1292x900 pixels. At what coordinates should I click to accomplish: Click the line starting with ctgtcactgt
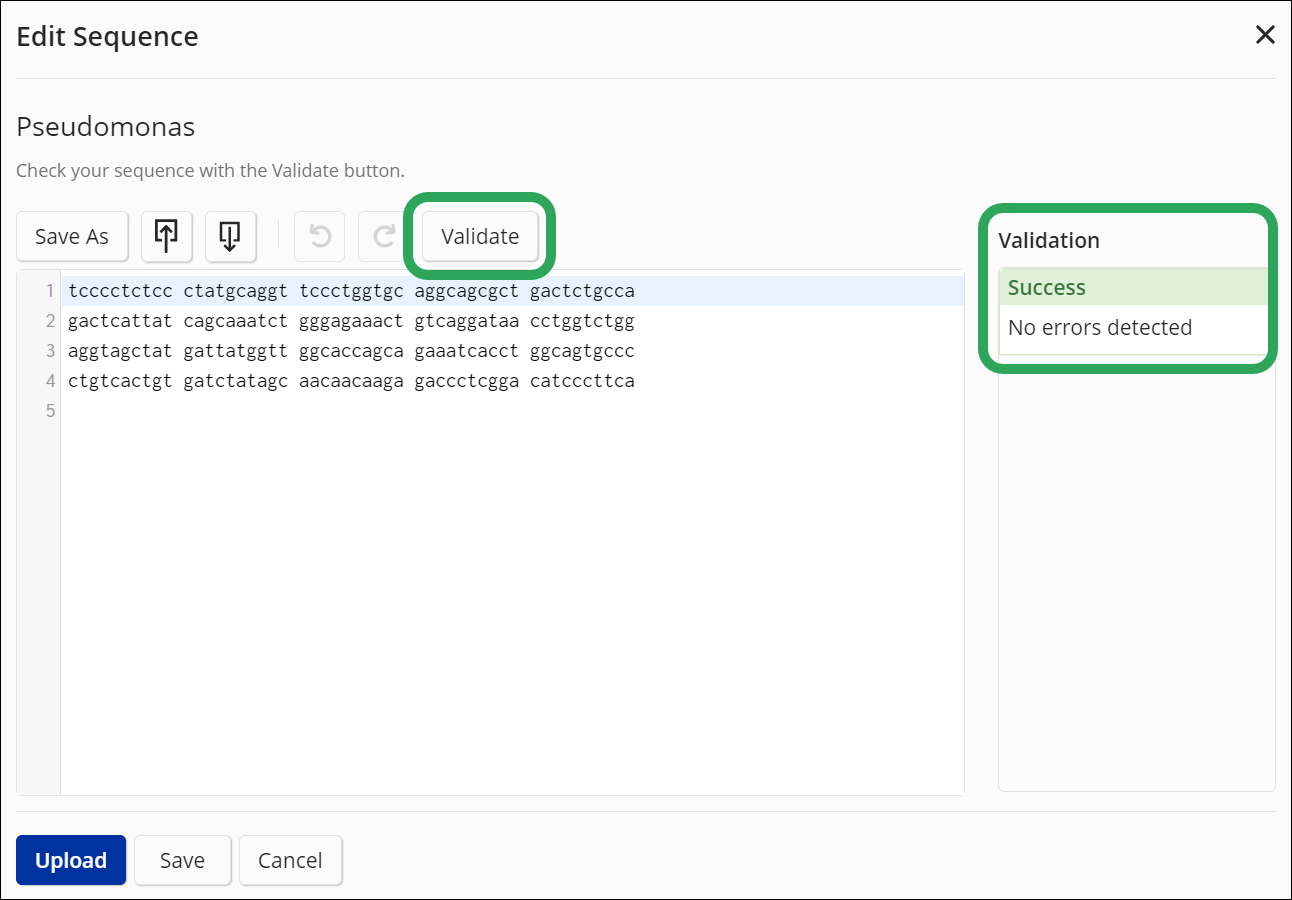click(351, 381)
